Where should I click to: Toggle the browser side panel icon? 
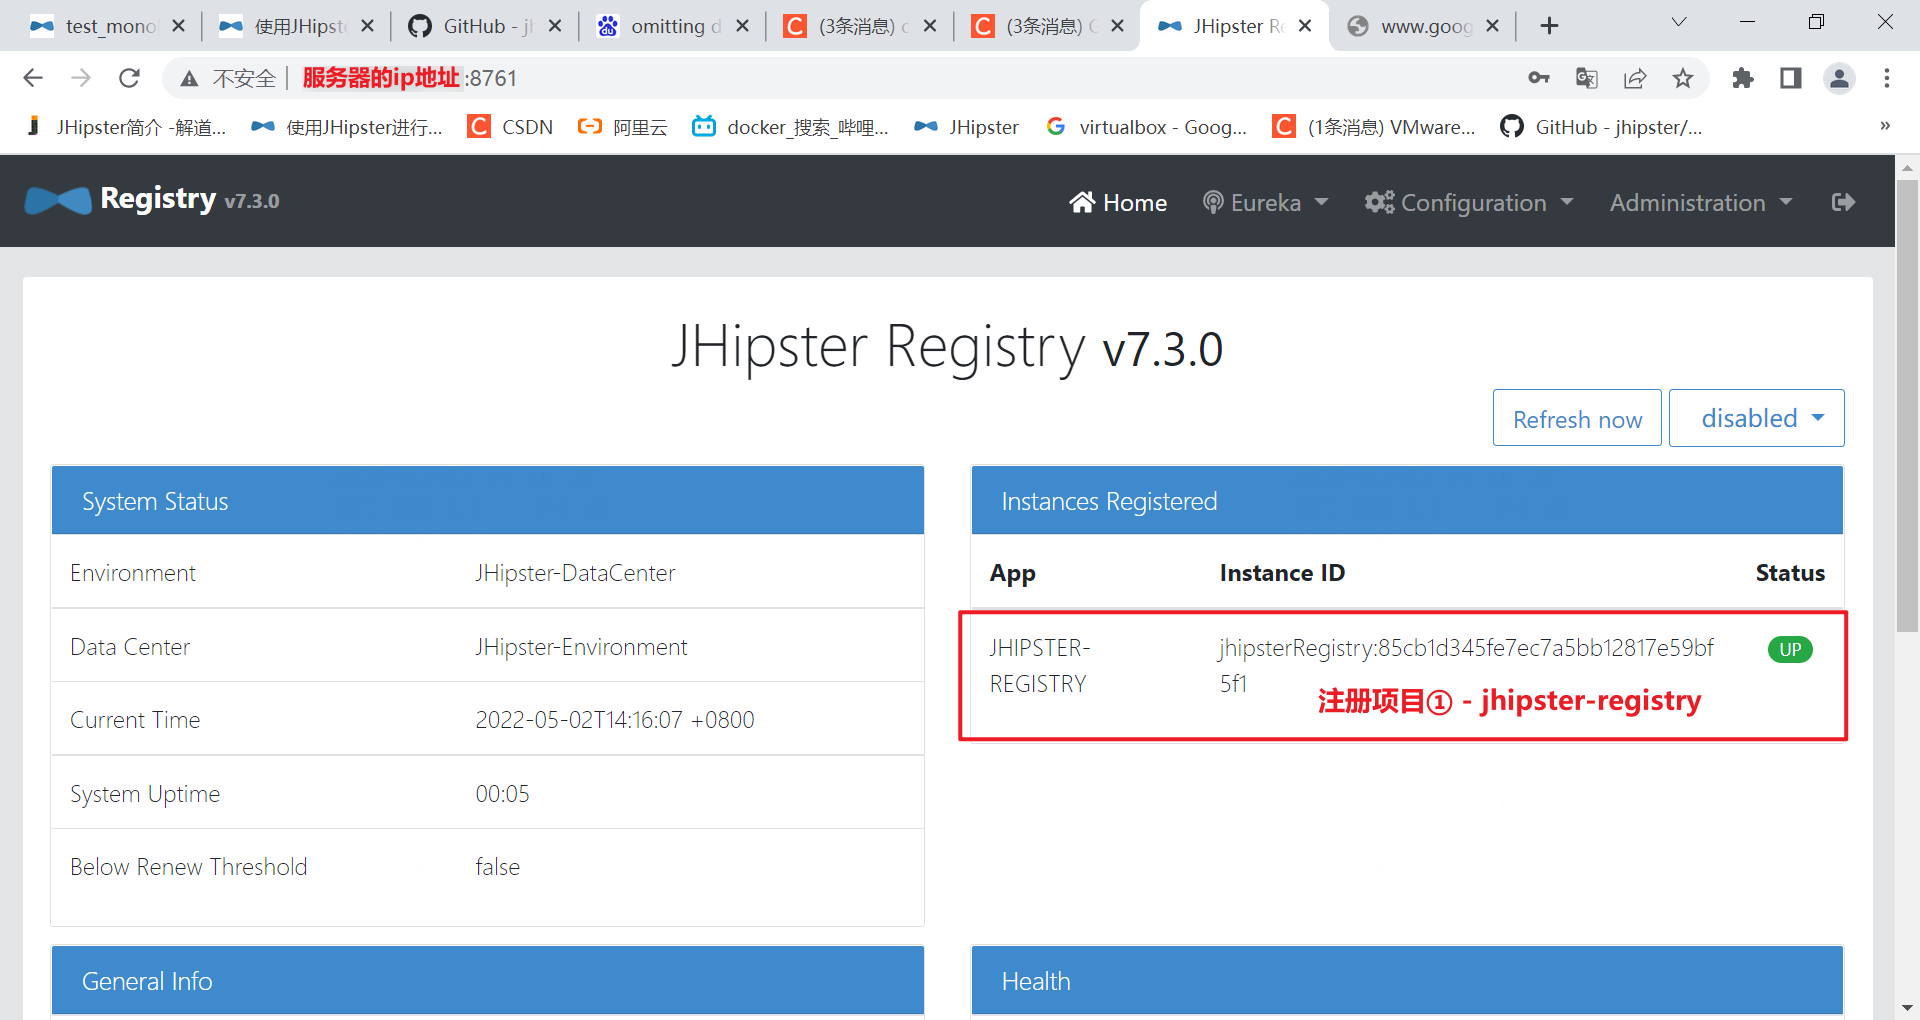(1791, 78)
